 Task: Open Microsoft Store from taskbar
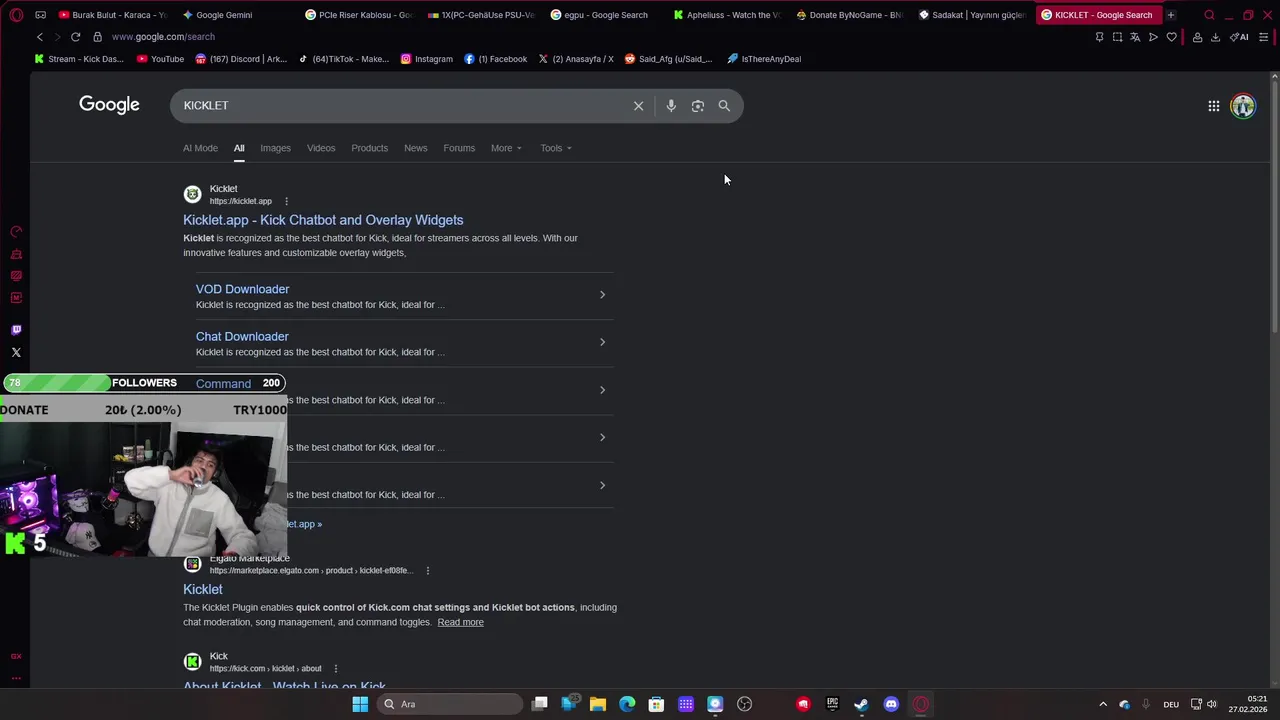pos(656,704)
